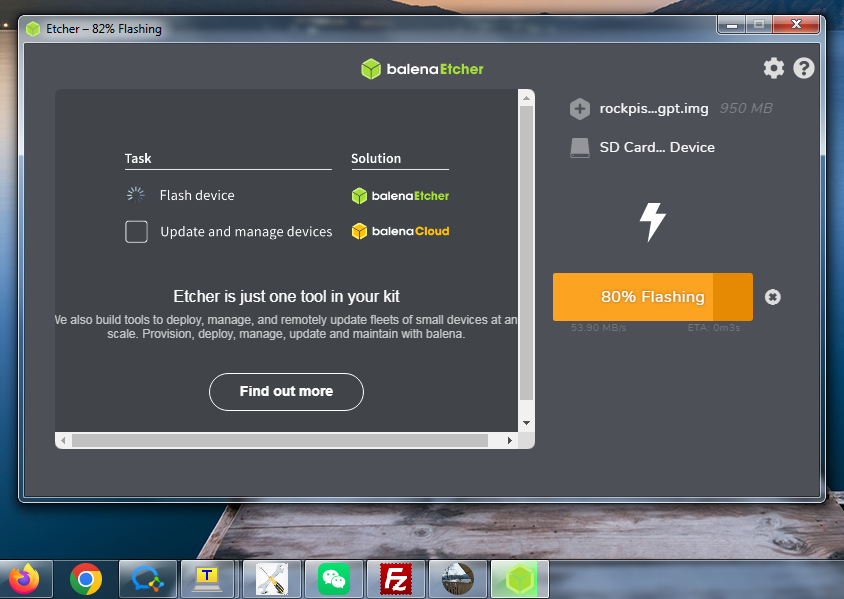Open Etcher settings gear icon
This screenshot has width=844, height=599.
pyautogui.click(x=773, y=68)
